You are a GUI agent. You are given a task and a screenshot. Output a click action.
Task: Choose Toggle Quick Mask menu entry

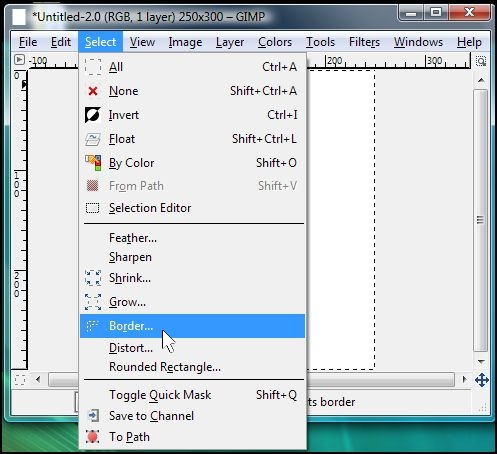pos(192,395)
